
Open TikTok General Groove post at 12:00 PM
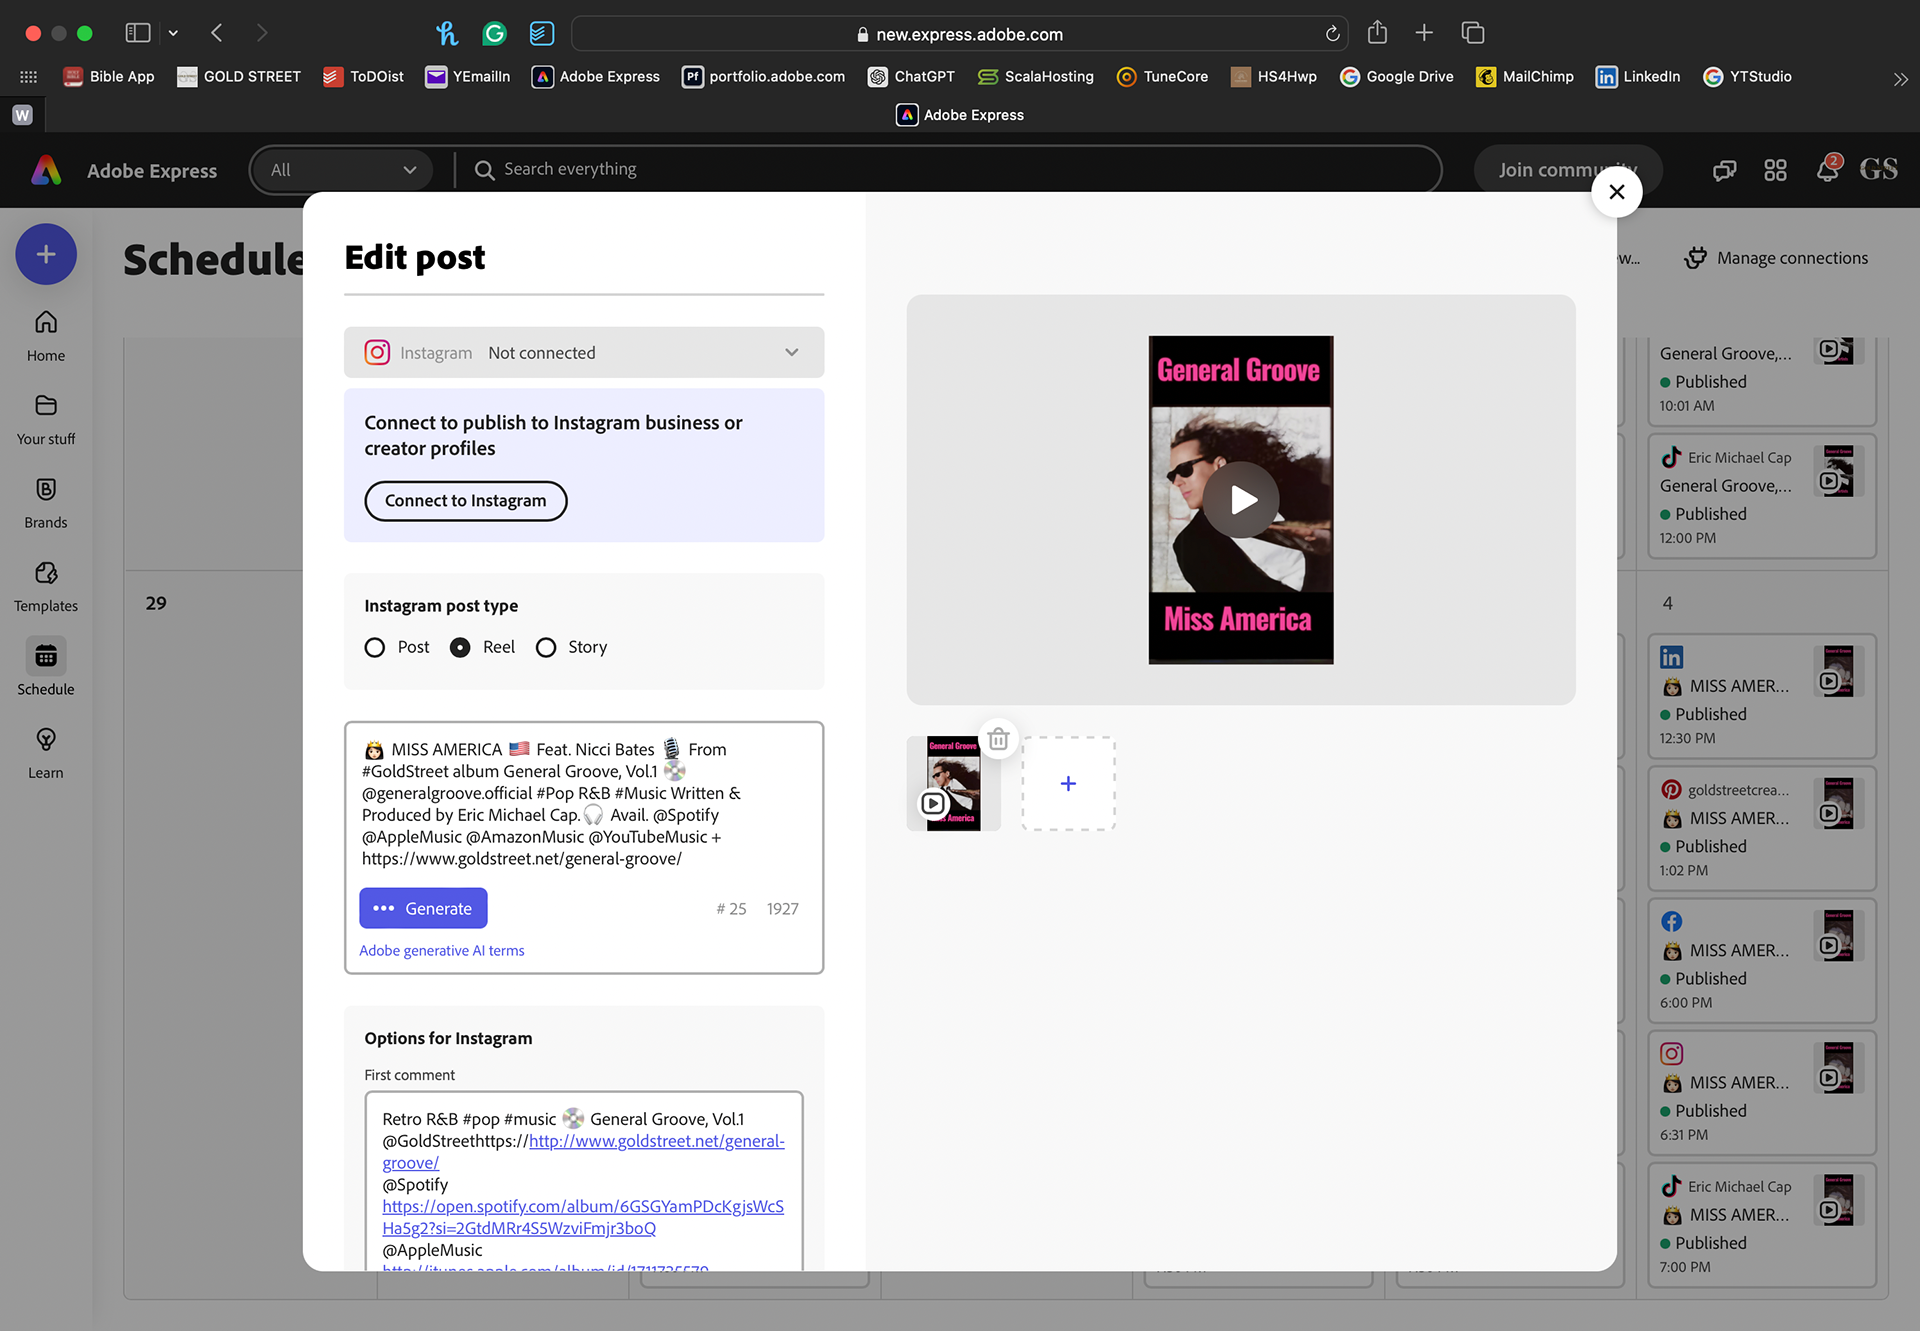pos(1762,496)
